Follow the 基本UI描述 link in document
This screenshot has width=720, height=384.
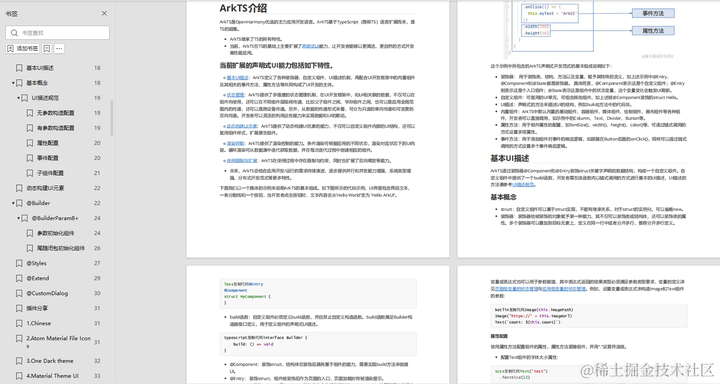pos(237,78)
